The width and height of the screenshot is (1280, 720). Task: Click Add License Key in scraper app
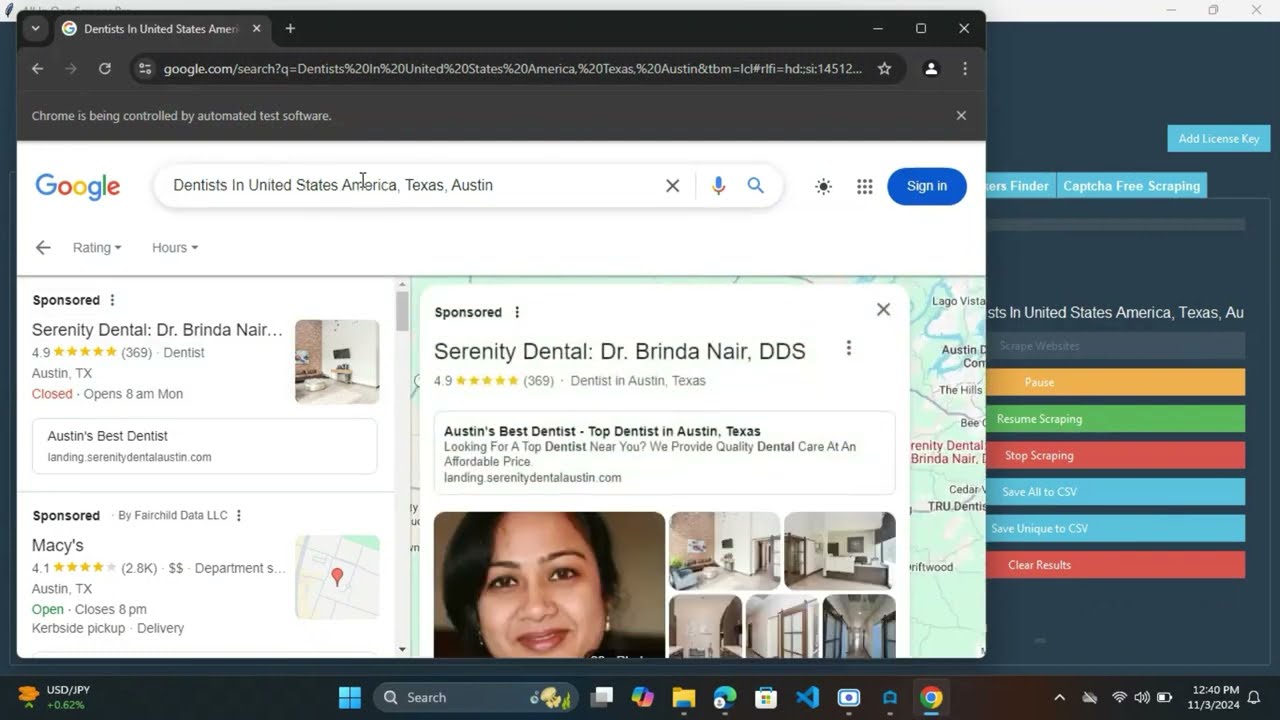1218,139
